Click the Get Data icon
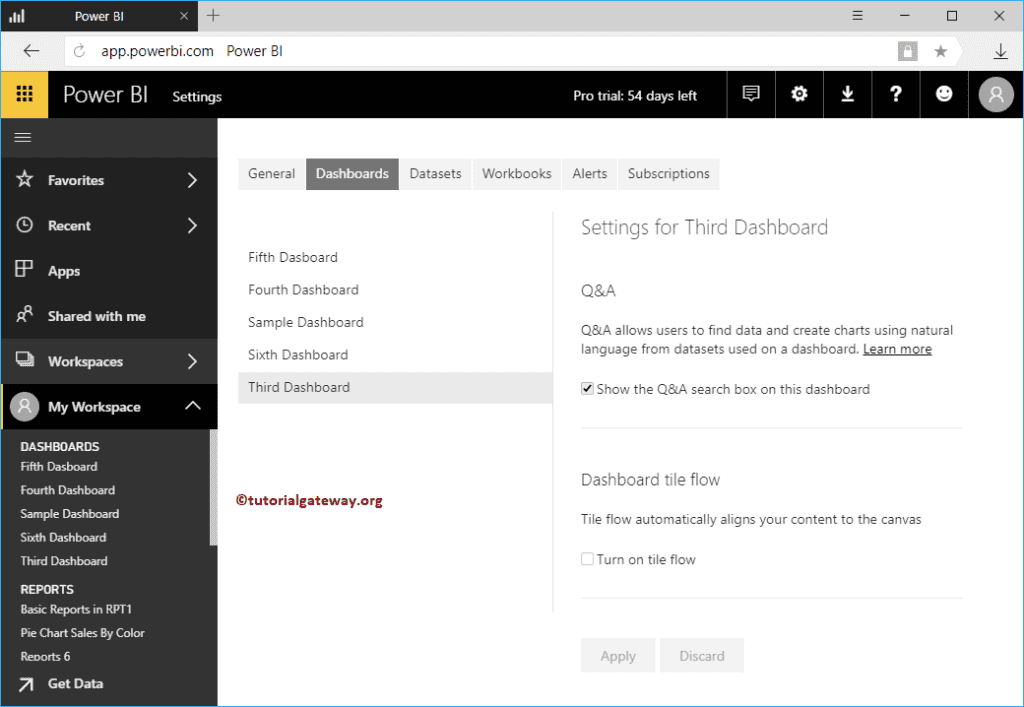The height and width of the screenshot is (707, 1024). [x=25, y=684]
